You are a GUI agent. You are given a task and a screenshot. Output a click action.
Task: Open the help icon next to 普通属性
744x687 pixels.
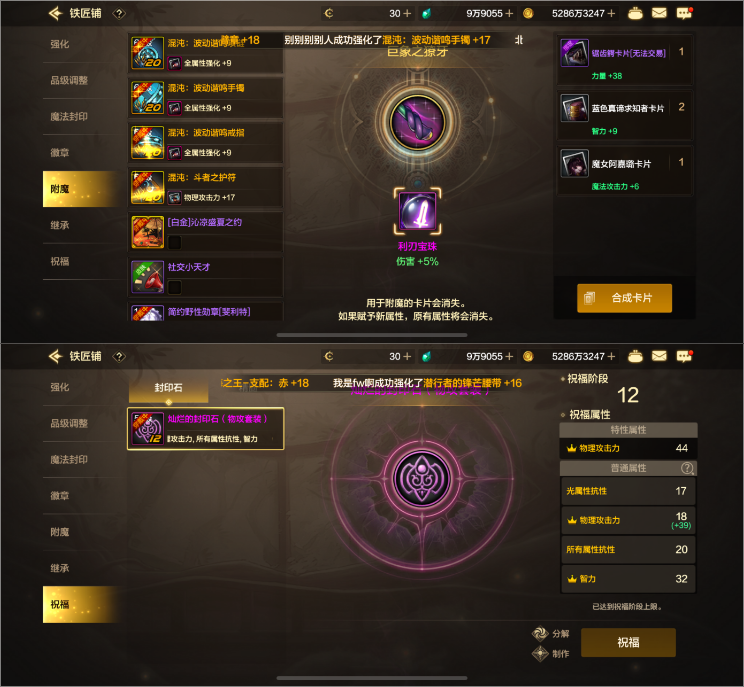click(687, 468)
